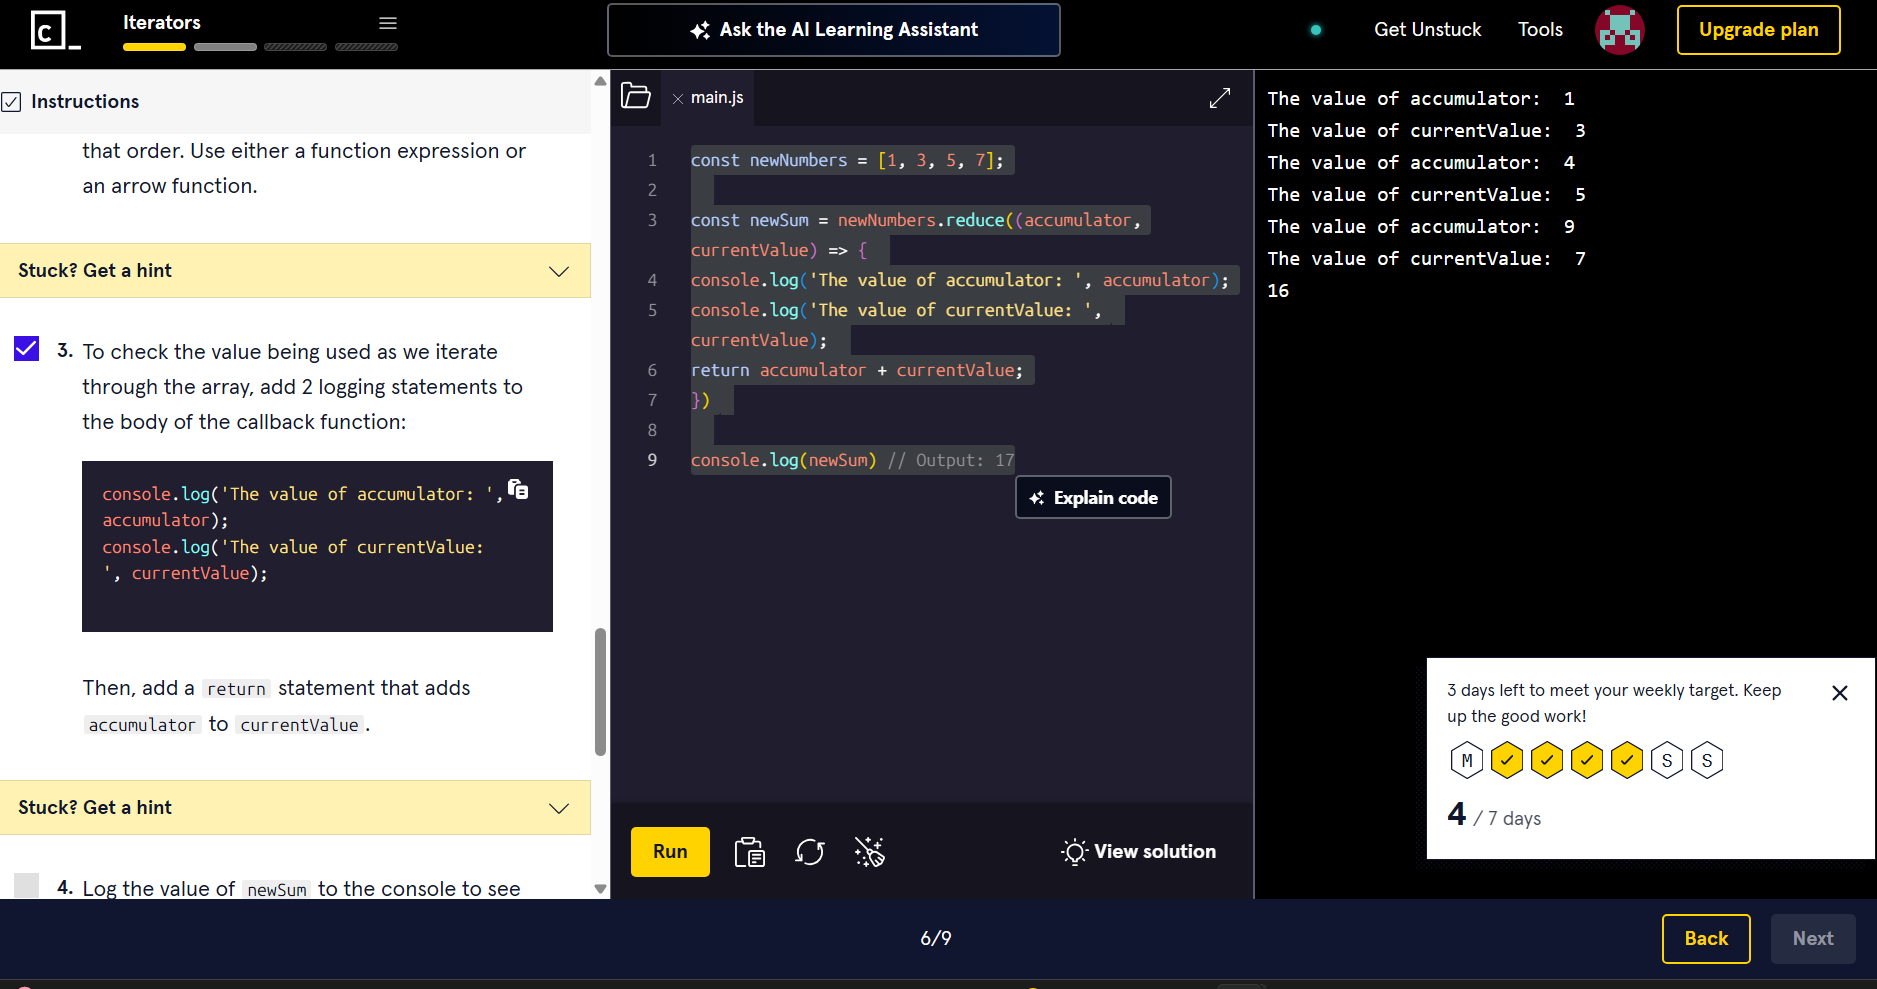The height and width of the screenshot is (989, 1877).
Task: Select the main.js file tab
Action: tap(716, 98)
